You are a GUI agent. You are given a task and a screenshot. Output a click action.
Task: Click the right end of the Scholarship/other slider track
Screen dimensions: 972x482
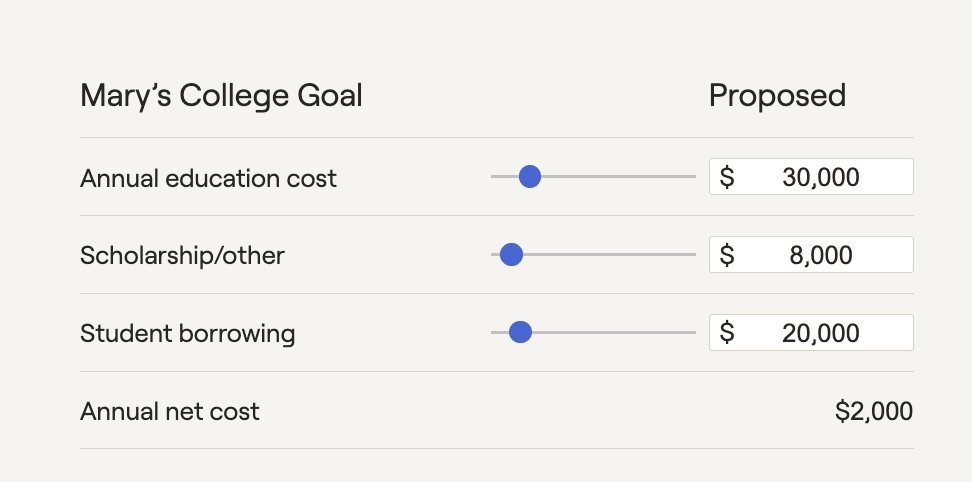click(692, 255)
